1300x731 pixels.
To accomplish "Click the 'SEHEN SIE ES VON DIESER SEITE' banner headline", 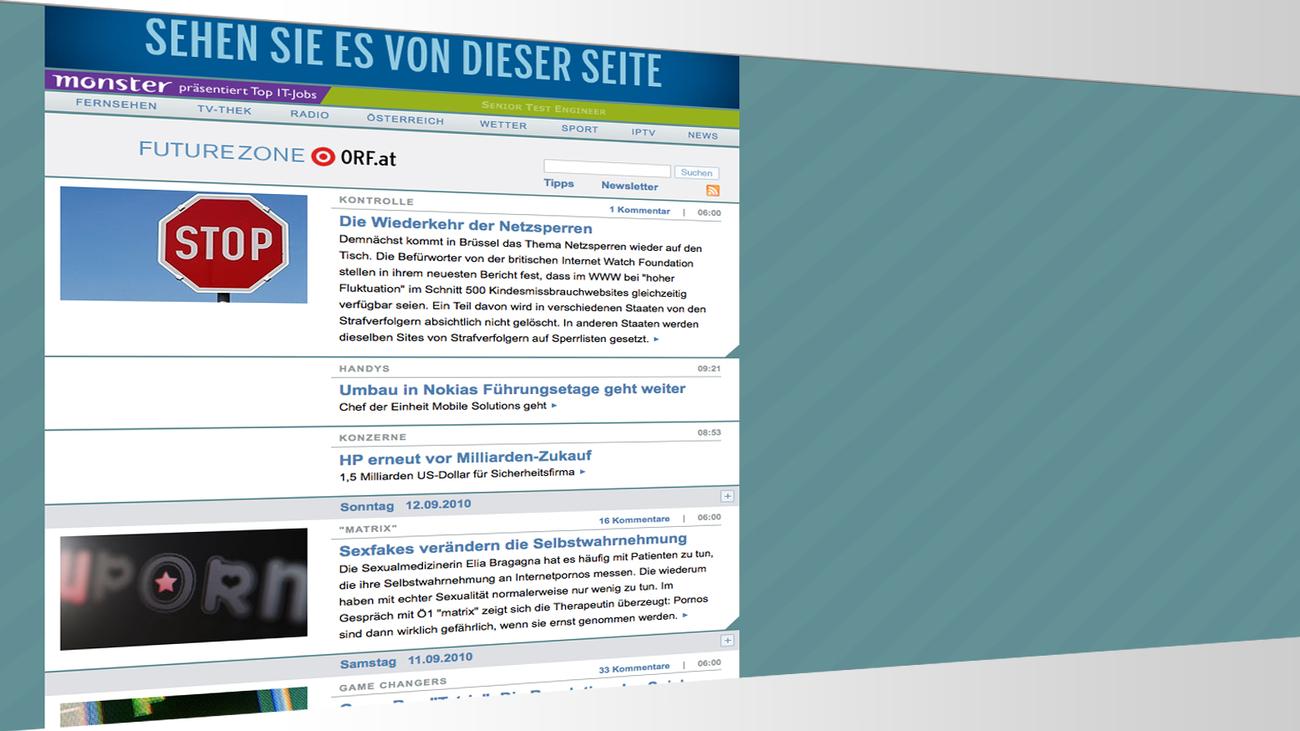I will pos(403,52).
